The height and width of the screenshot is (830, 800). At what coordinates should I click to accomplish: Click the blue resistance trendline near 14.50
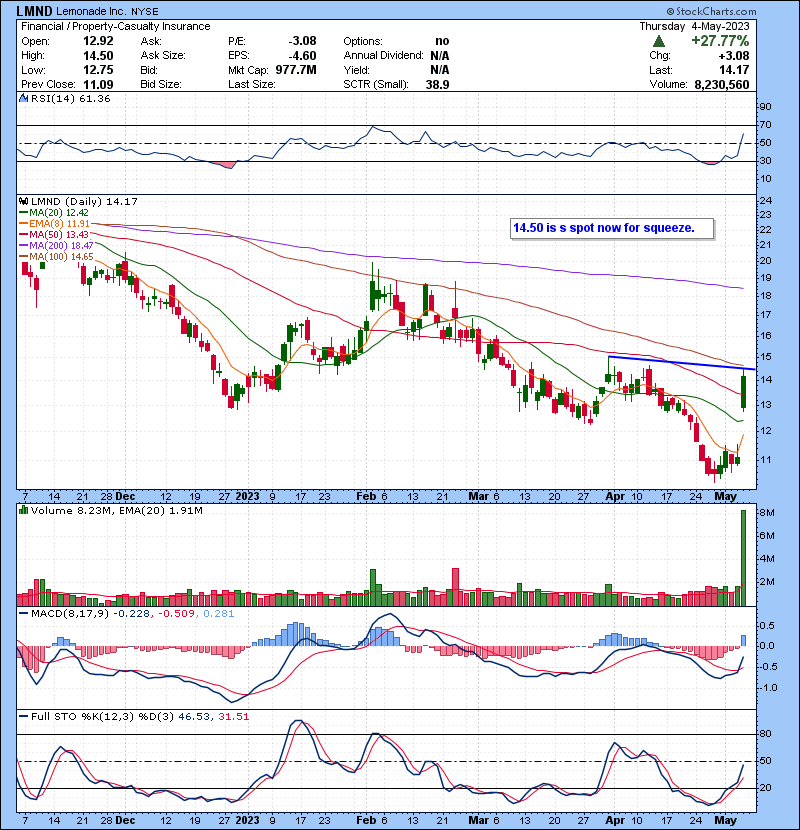coord(682,363)
